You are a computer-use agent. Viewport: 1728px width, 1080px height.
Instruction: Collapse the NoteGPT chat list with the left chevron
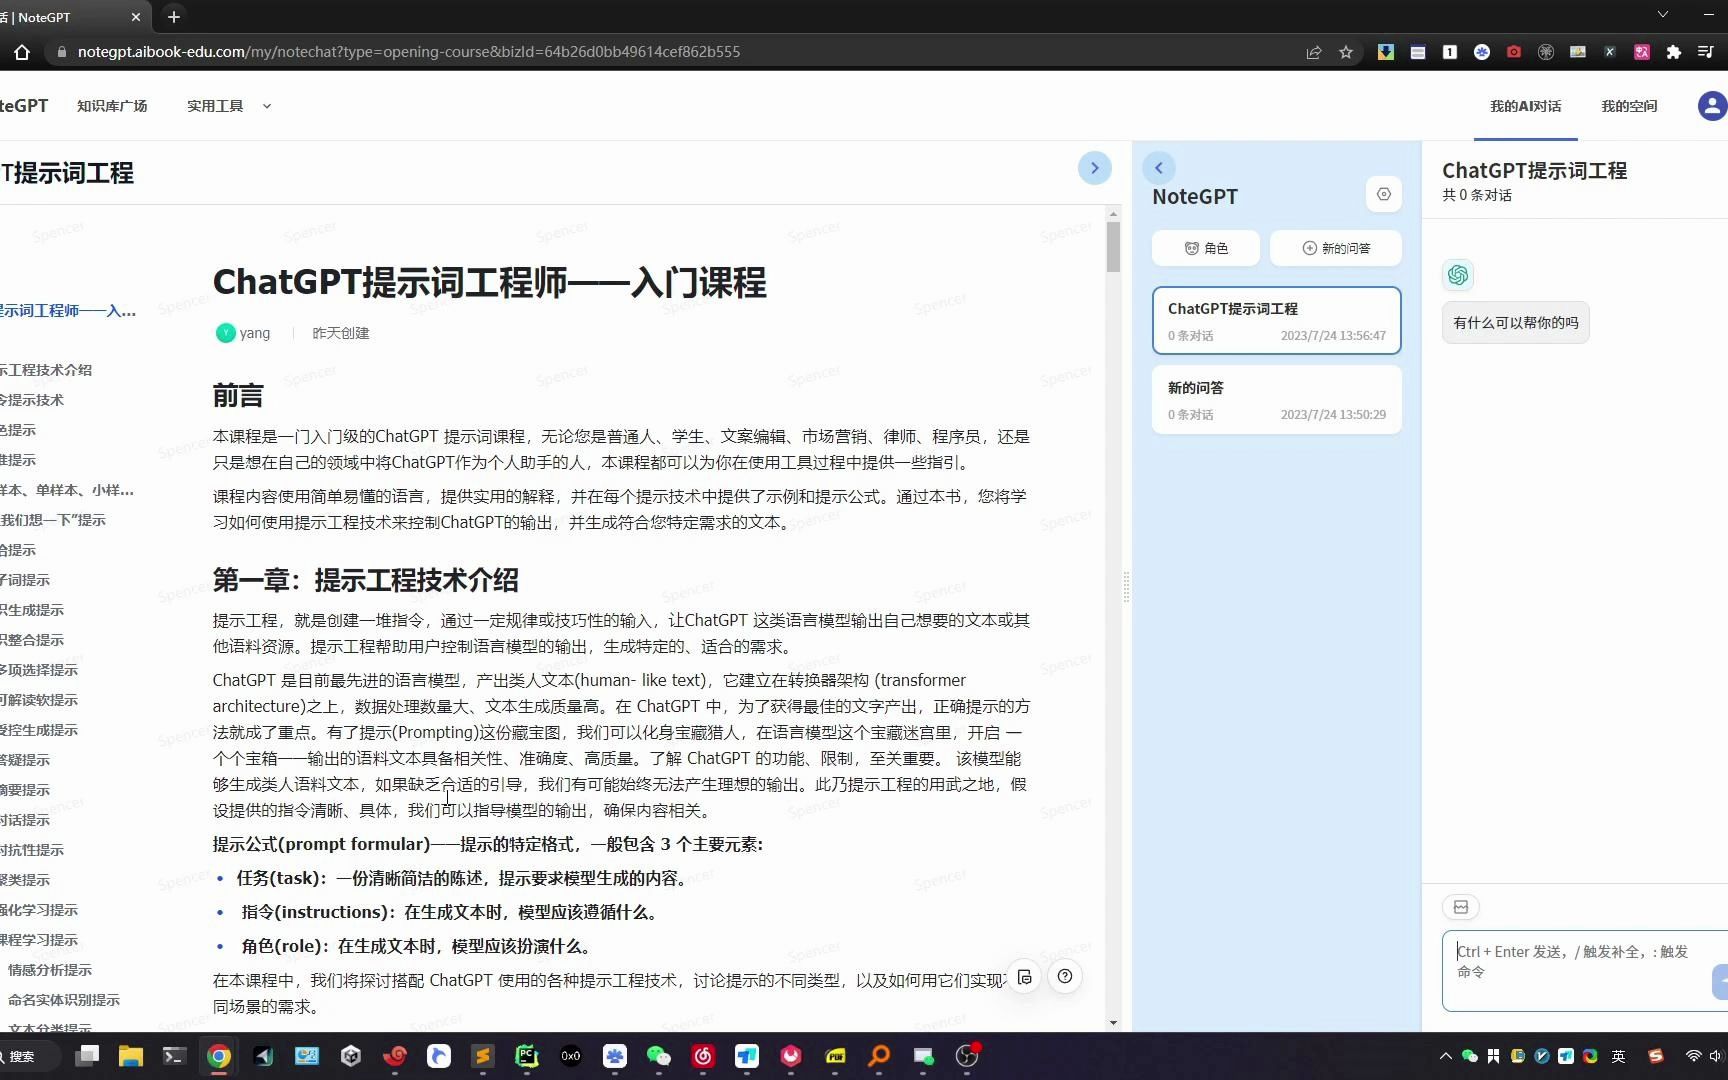1159,168
